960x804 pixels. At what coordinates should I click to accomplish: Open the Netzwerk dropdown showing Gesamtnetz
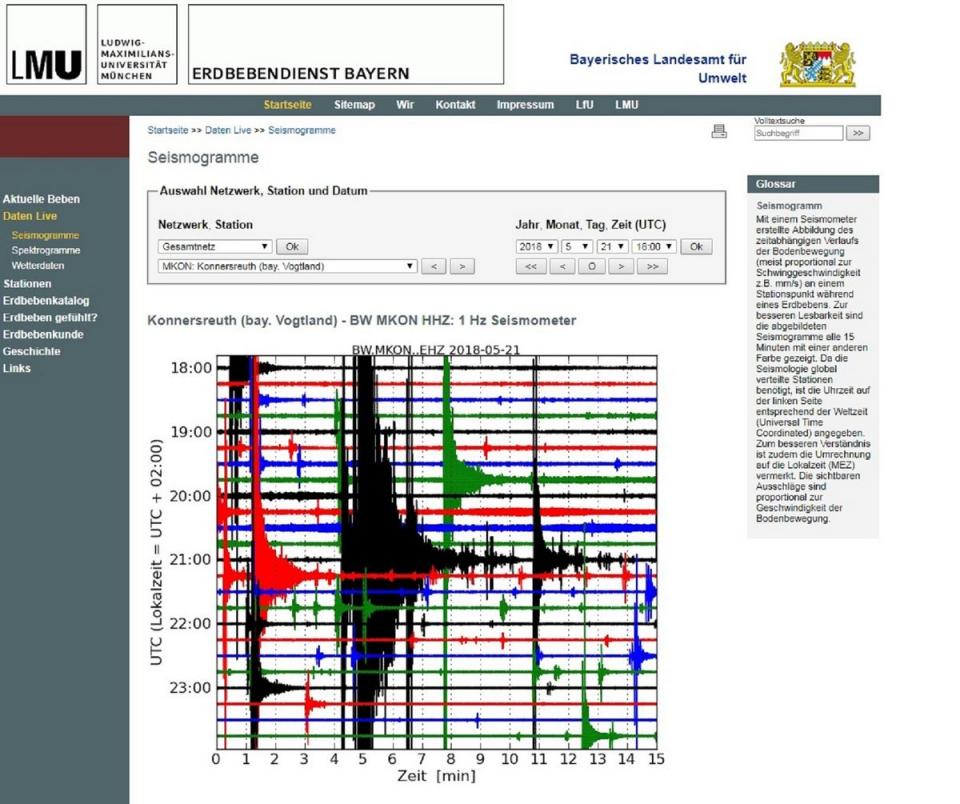pyautogui.click(x=214, y=247)
